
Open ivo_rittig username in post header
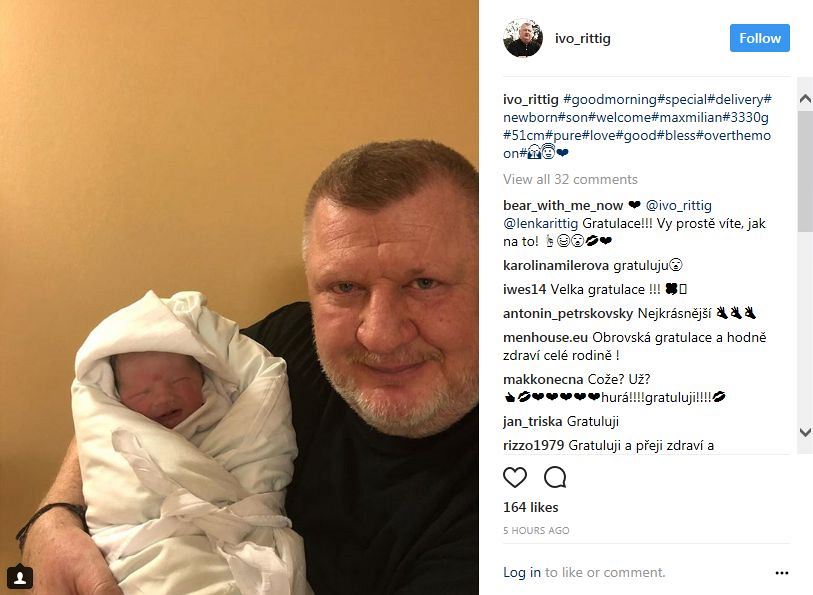(x=583, y=39)
